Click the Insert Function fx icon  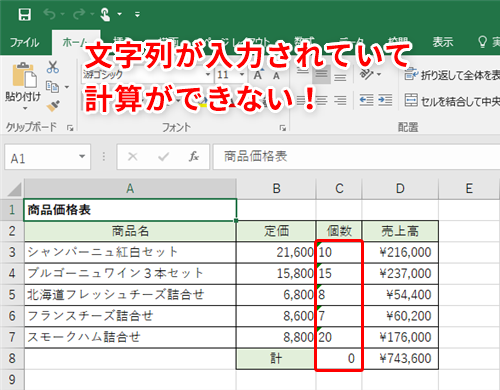coord(194,156)
